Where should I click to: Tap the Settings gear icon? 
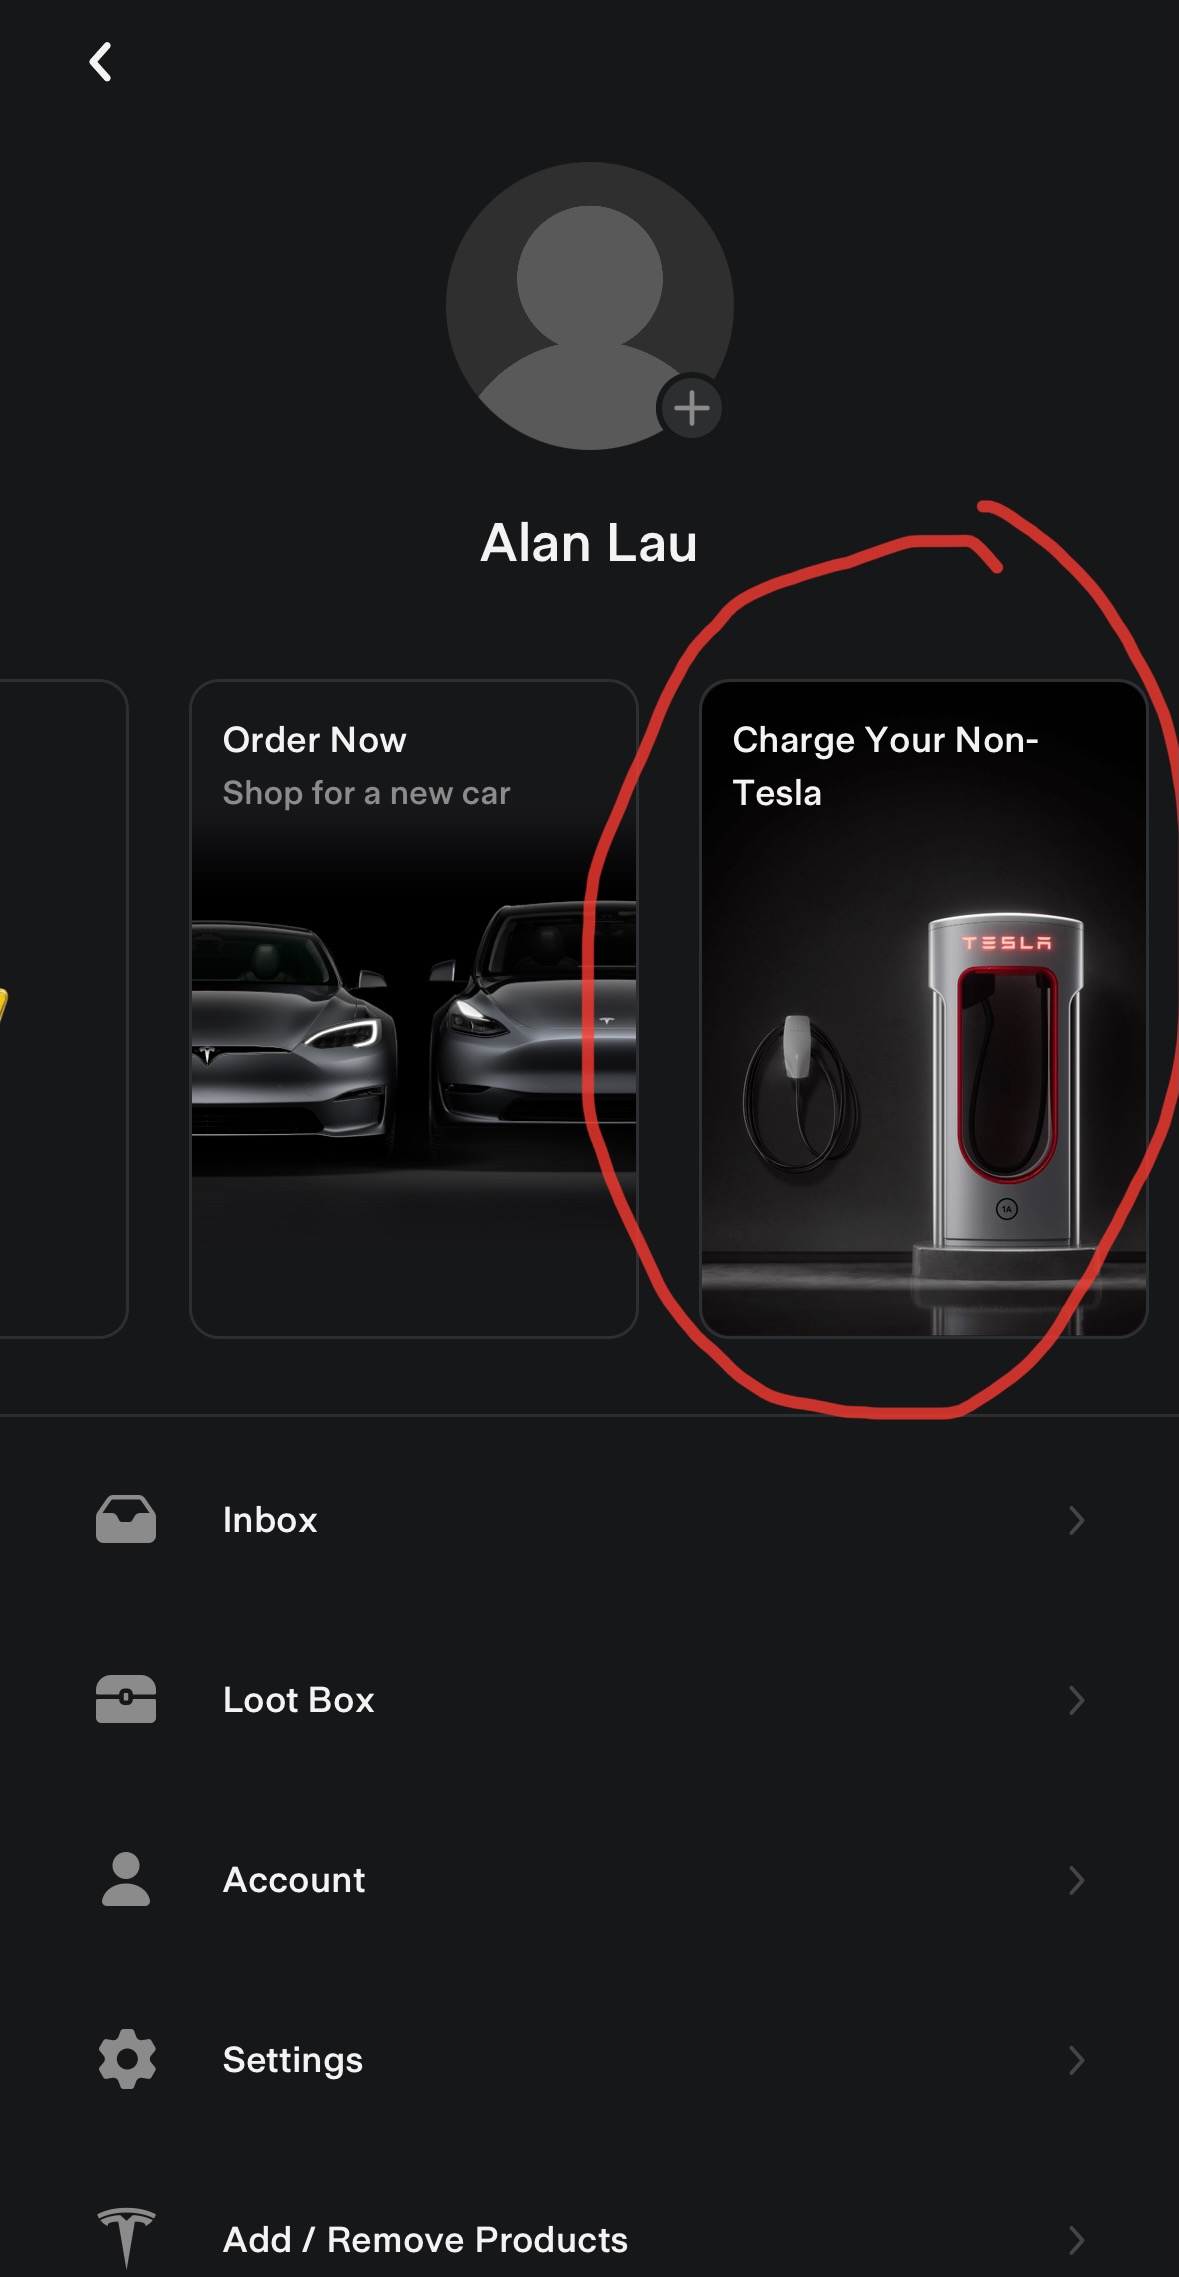tap(127, 2059)
